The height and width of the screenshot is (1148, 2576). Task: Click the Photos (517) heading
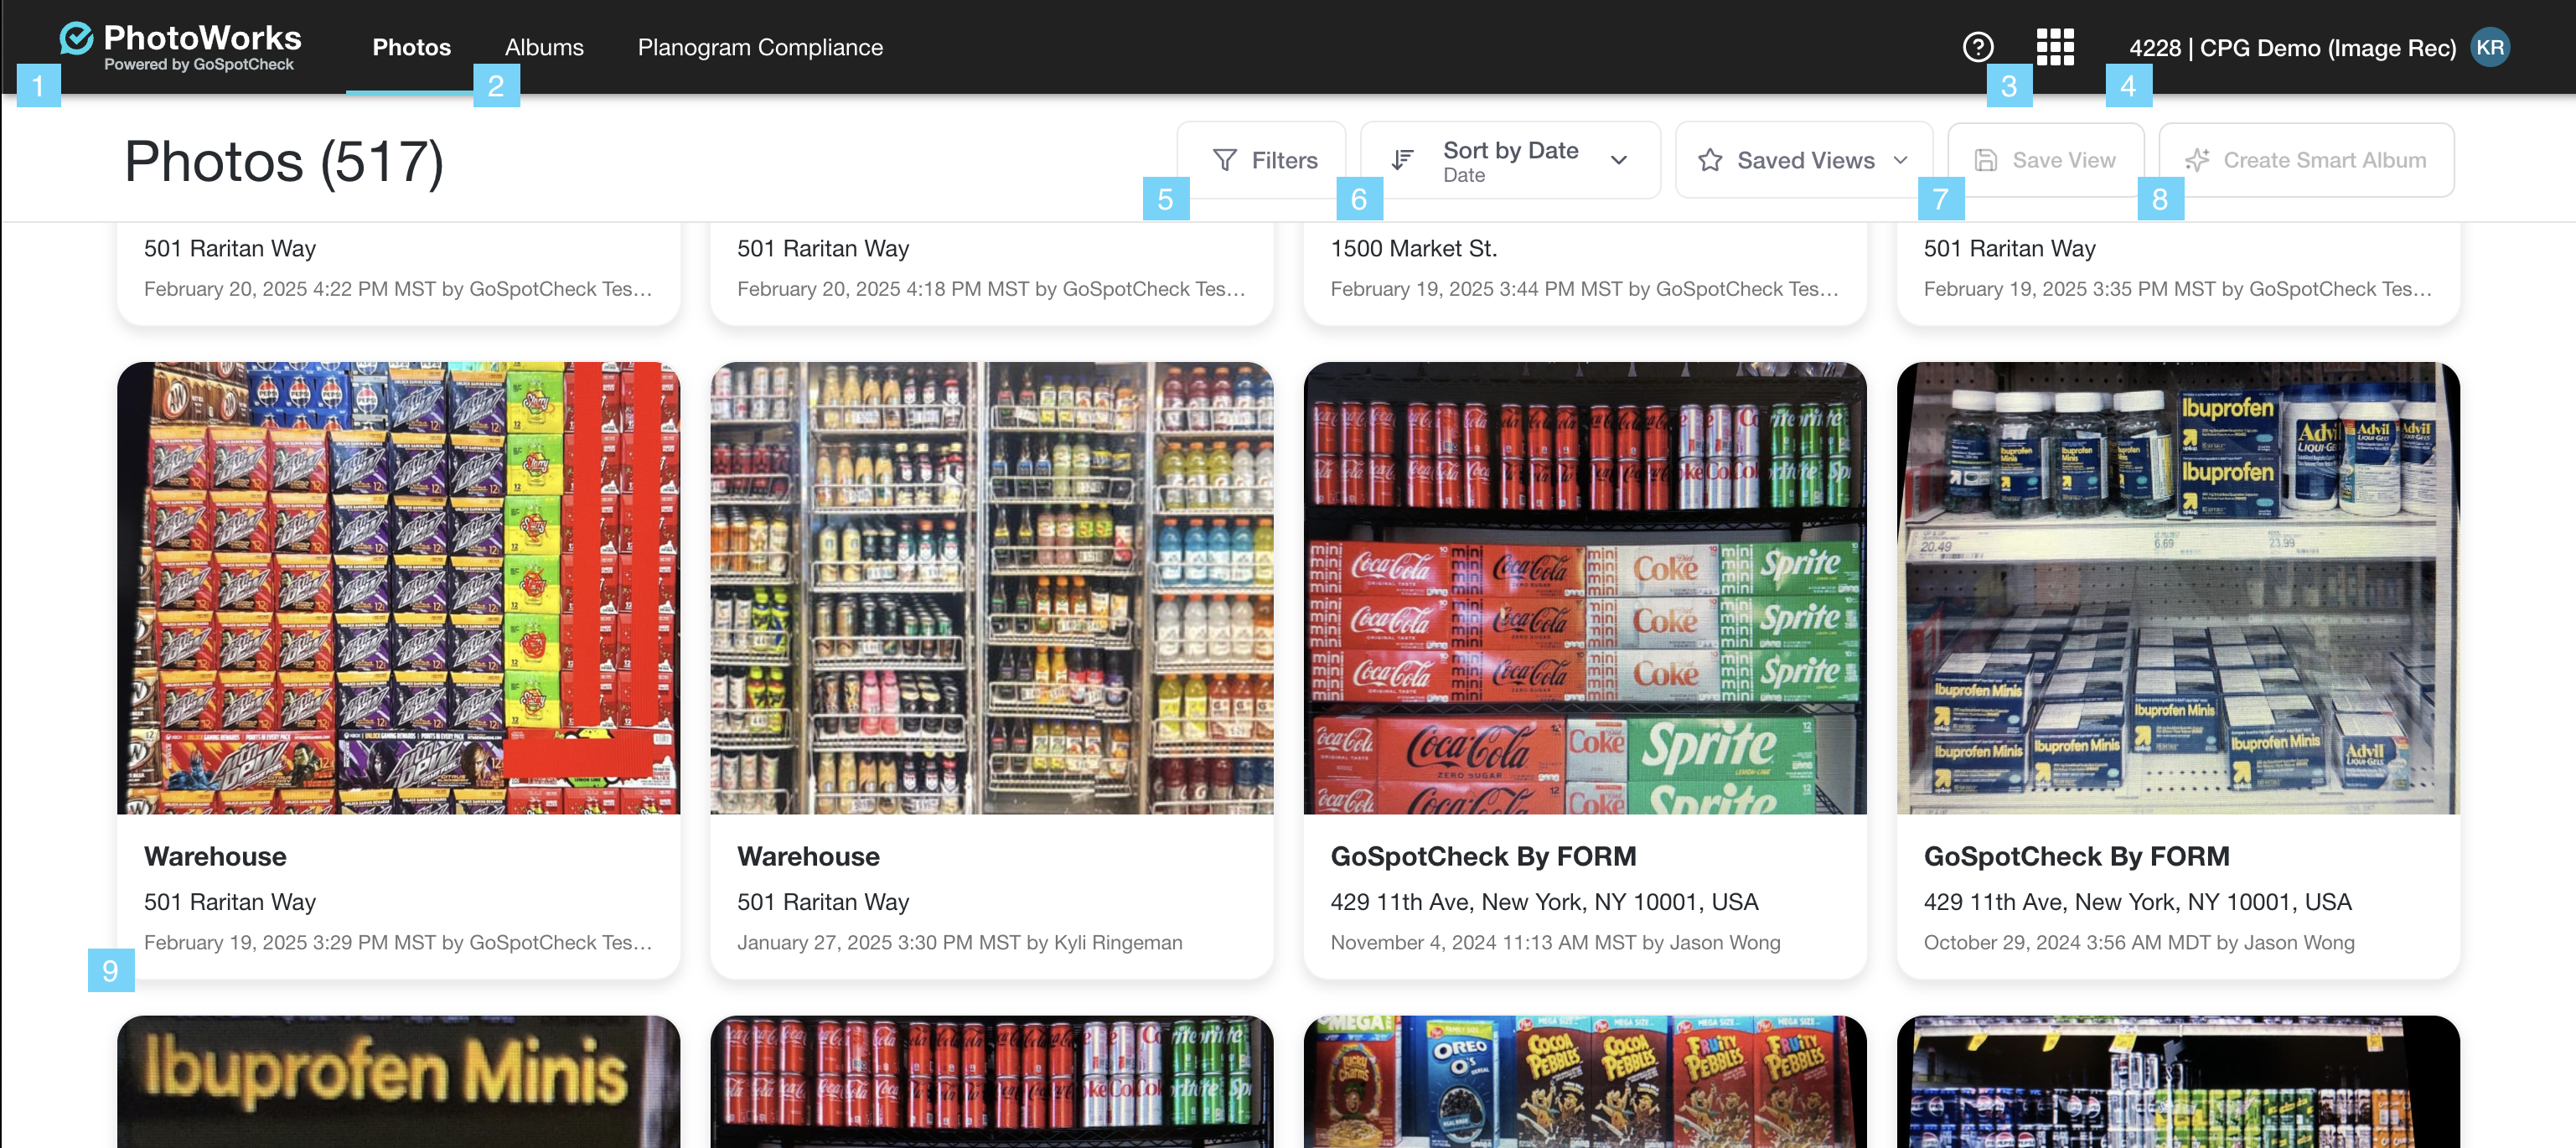[284, 161]
